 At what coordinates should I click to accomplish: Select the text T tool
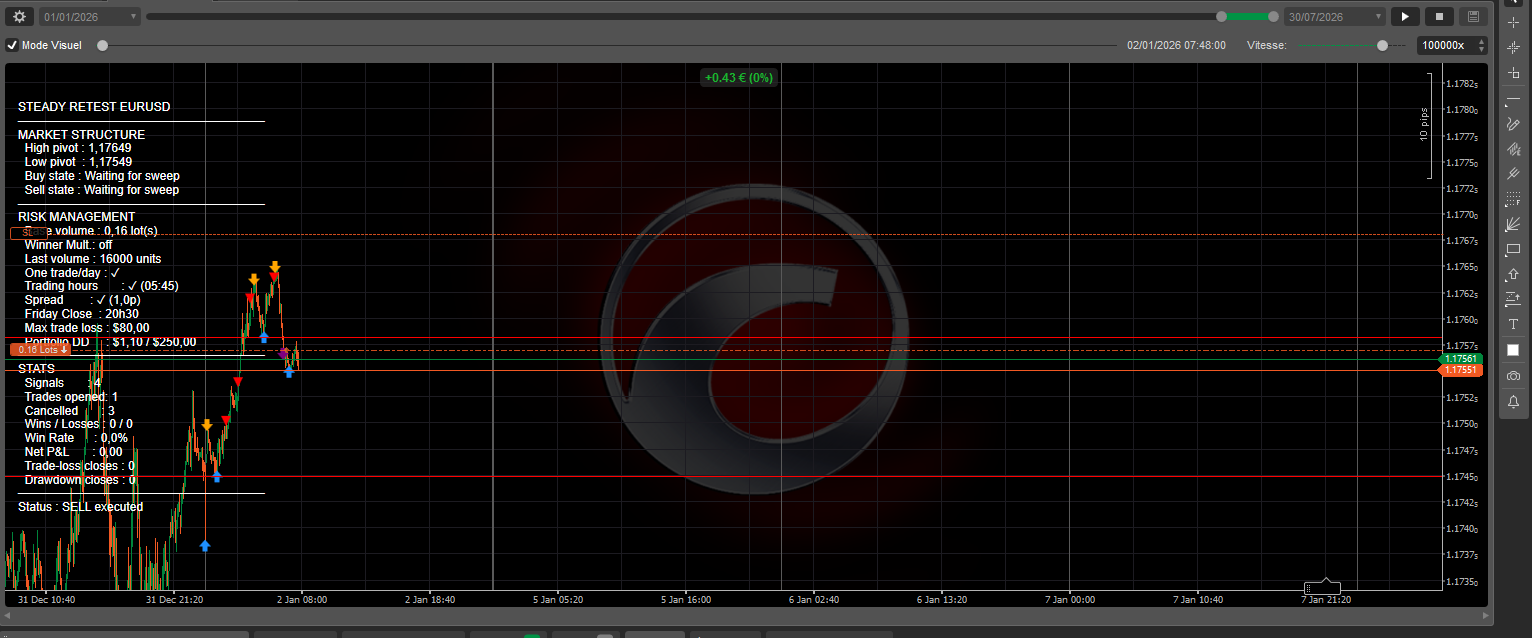click(x=1513, y=324)
